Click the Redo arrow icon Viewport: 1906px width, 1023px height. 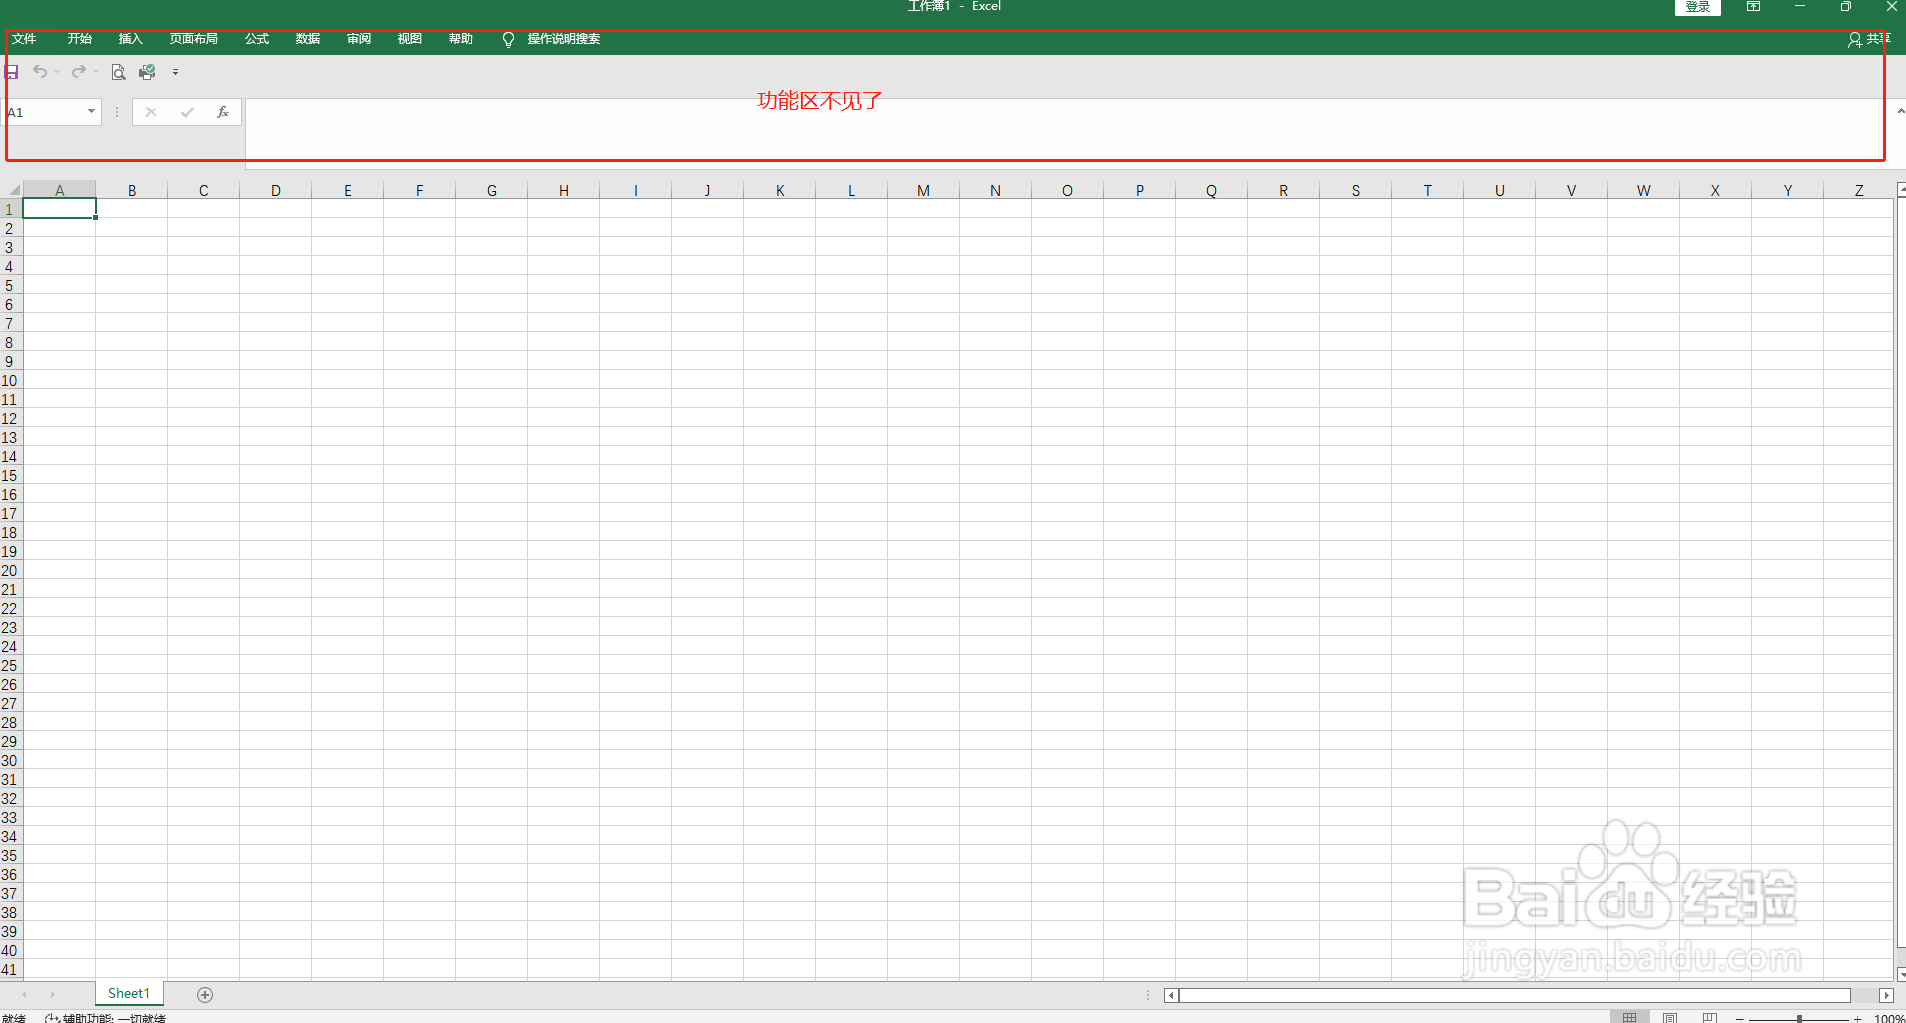pyautogui.click(x=79, y=72)
